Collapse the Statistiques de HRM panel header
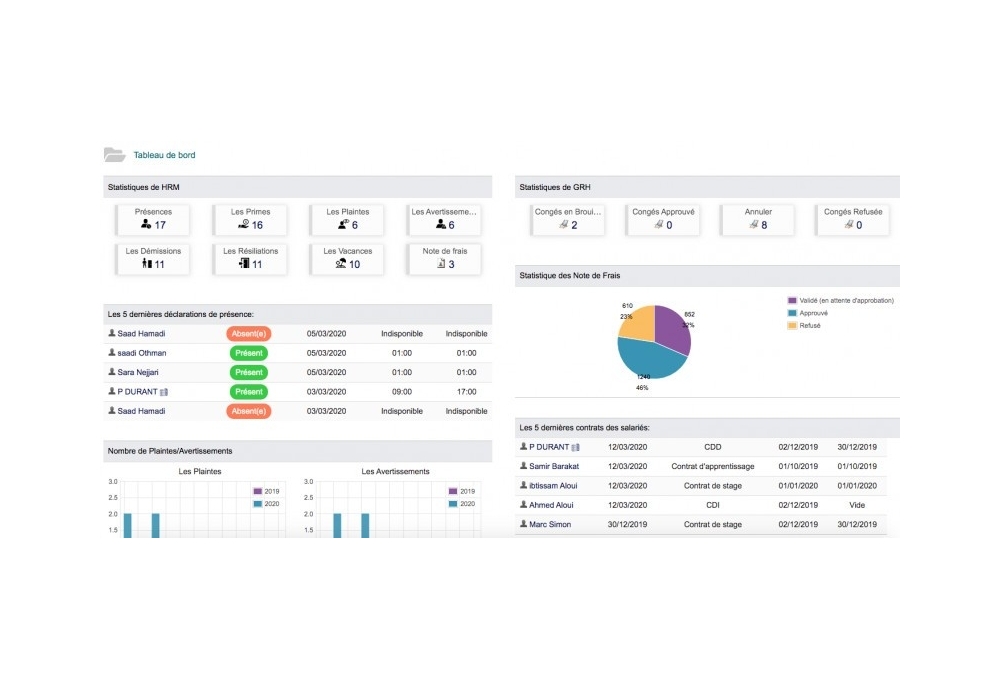The height and width of the screenshot is (679, 1000). click(x=298, y=186)
